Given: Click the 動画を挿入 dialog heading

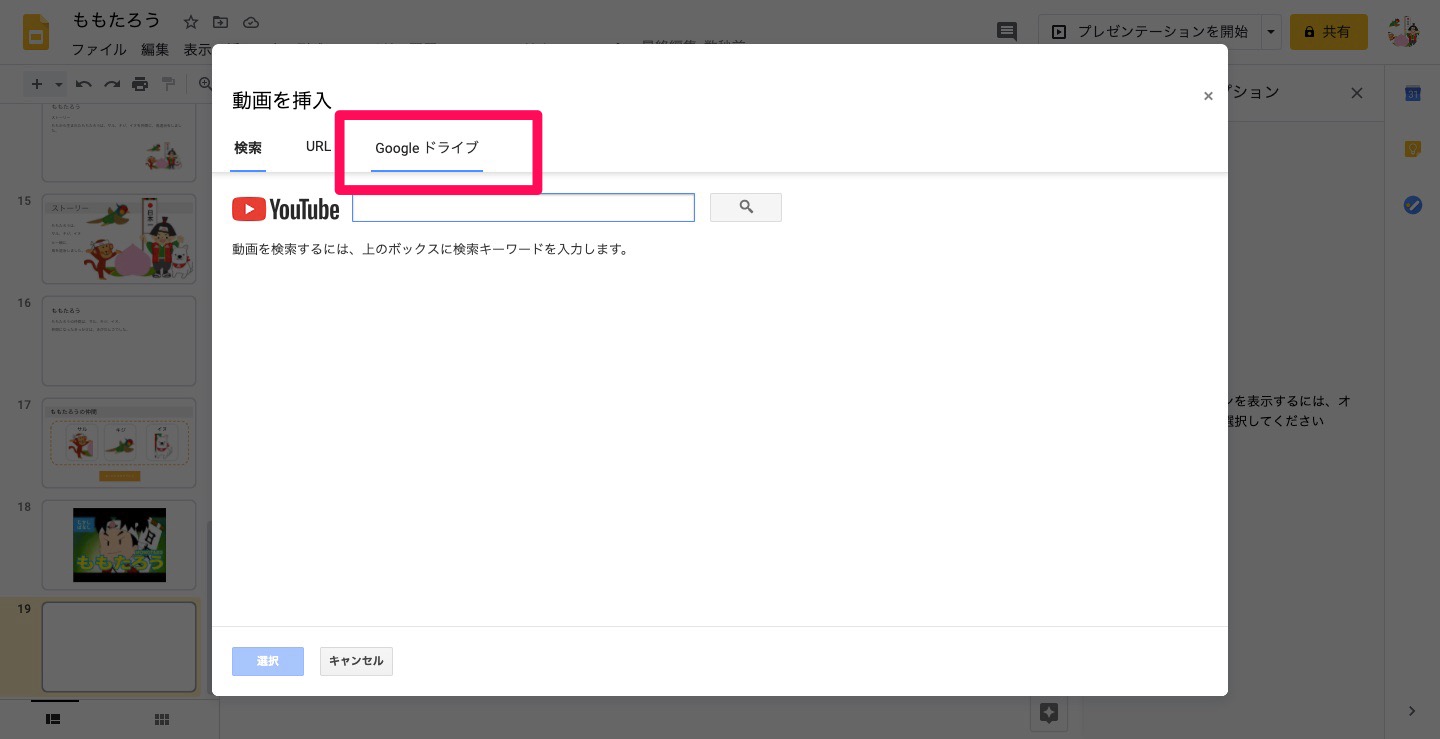Looking at the screenshot, I should point(282,100).
